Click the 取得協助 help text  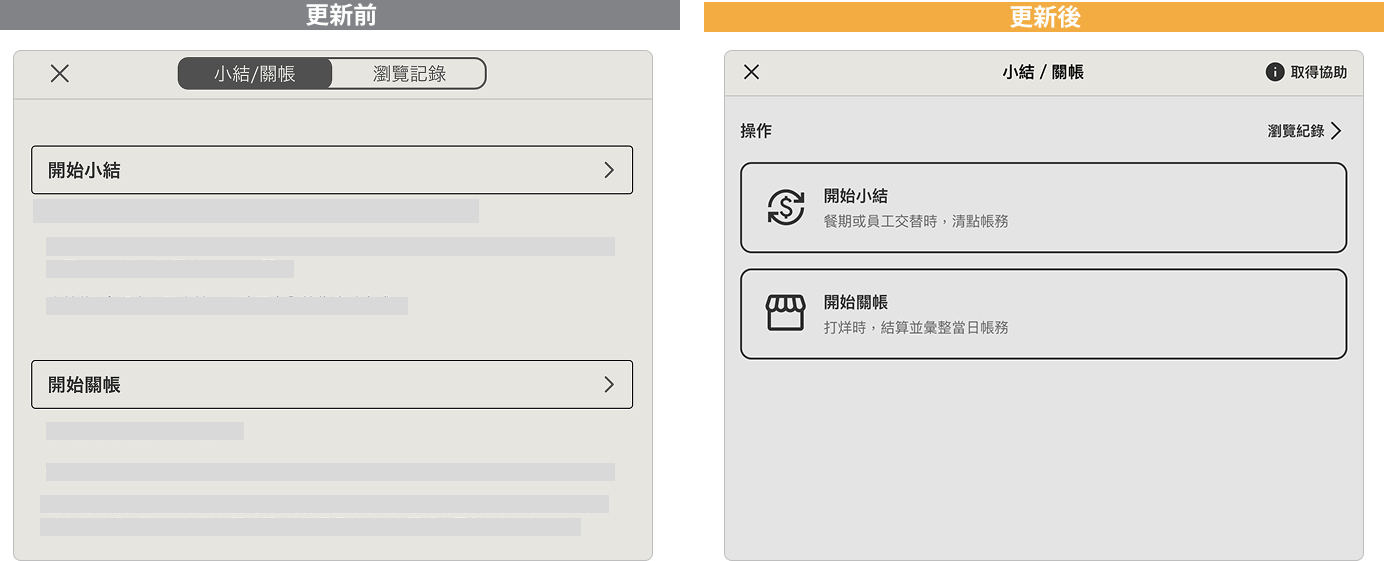[1318, 72]
